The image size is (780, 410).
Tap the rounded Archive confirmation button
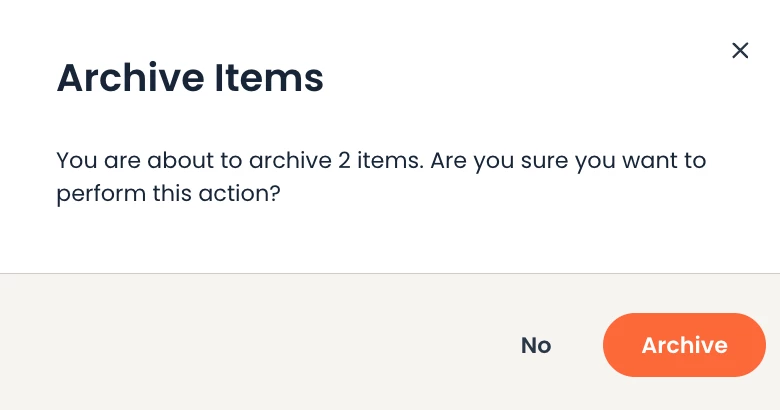point(684,345)
